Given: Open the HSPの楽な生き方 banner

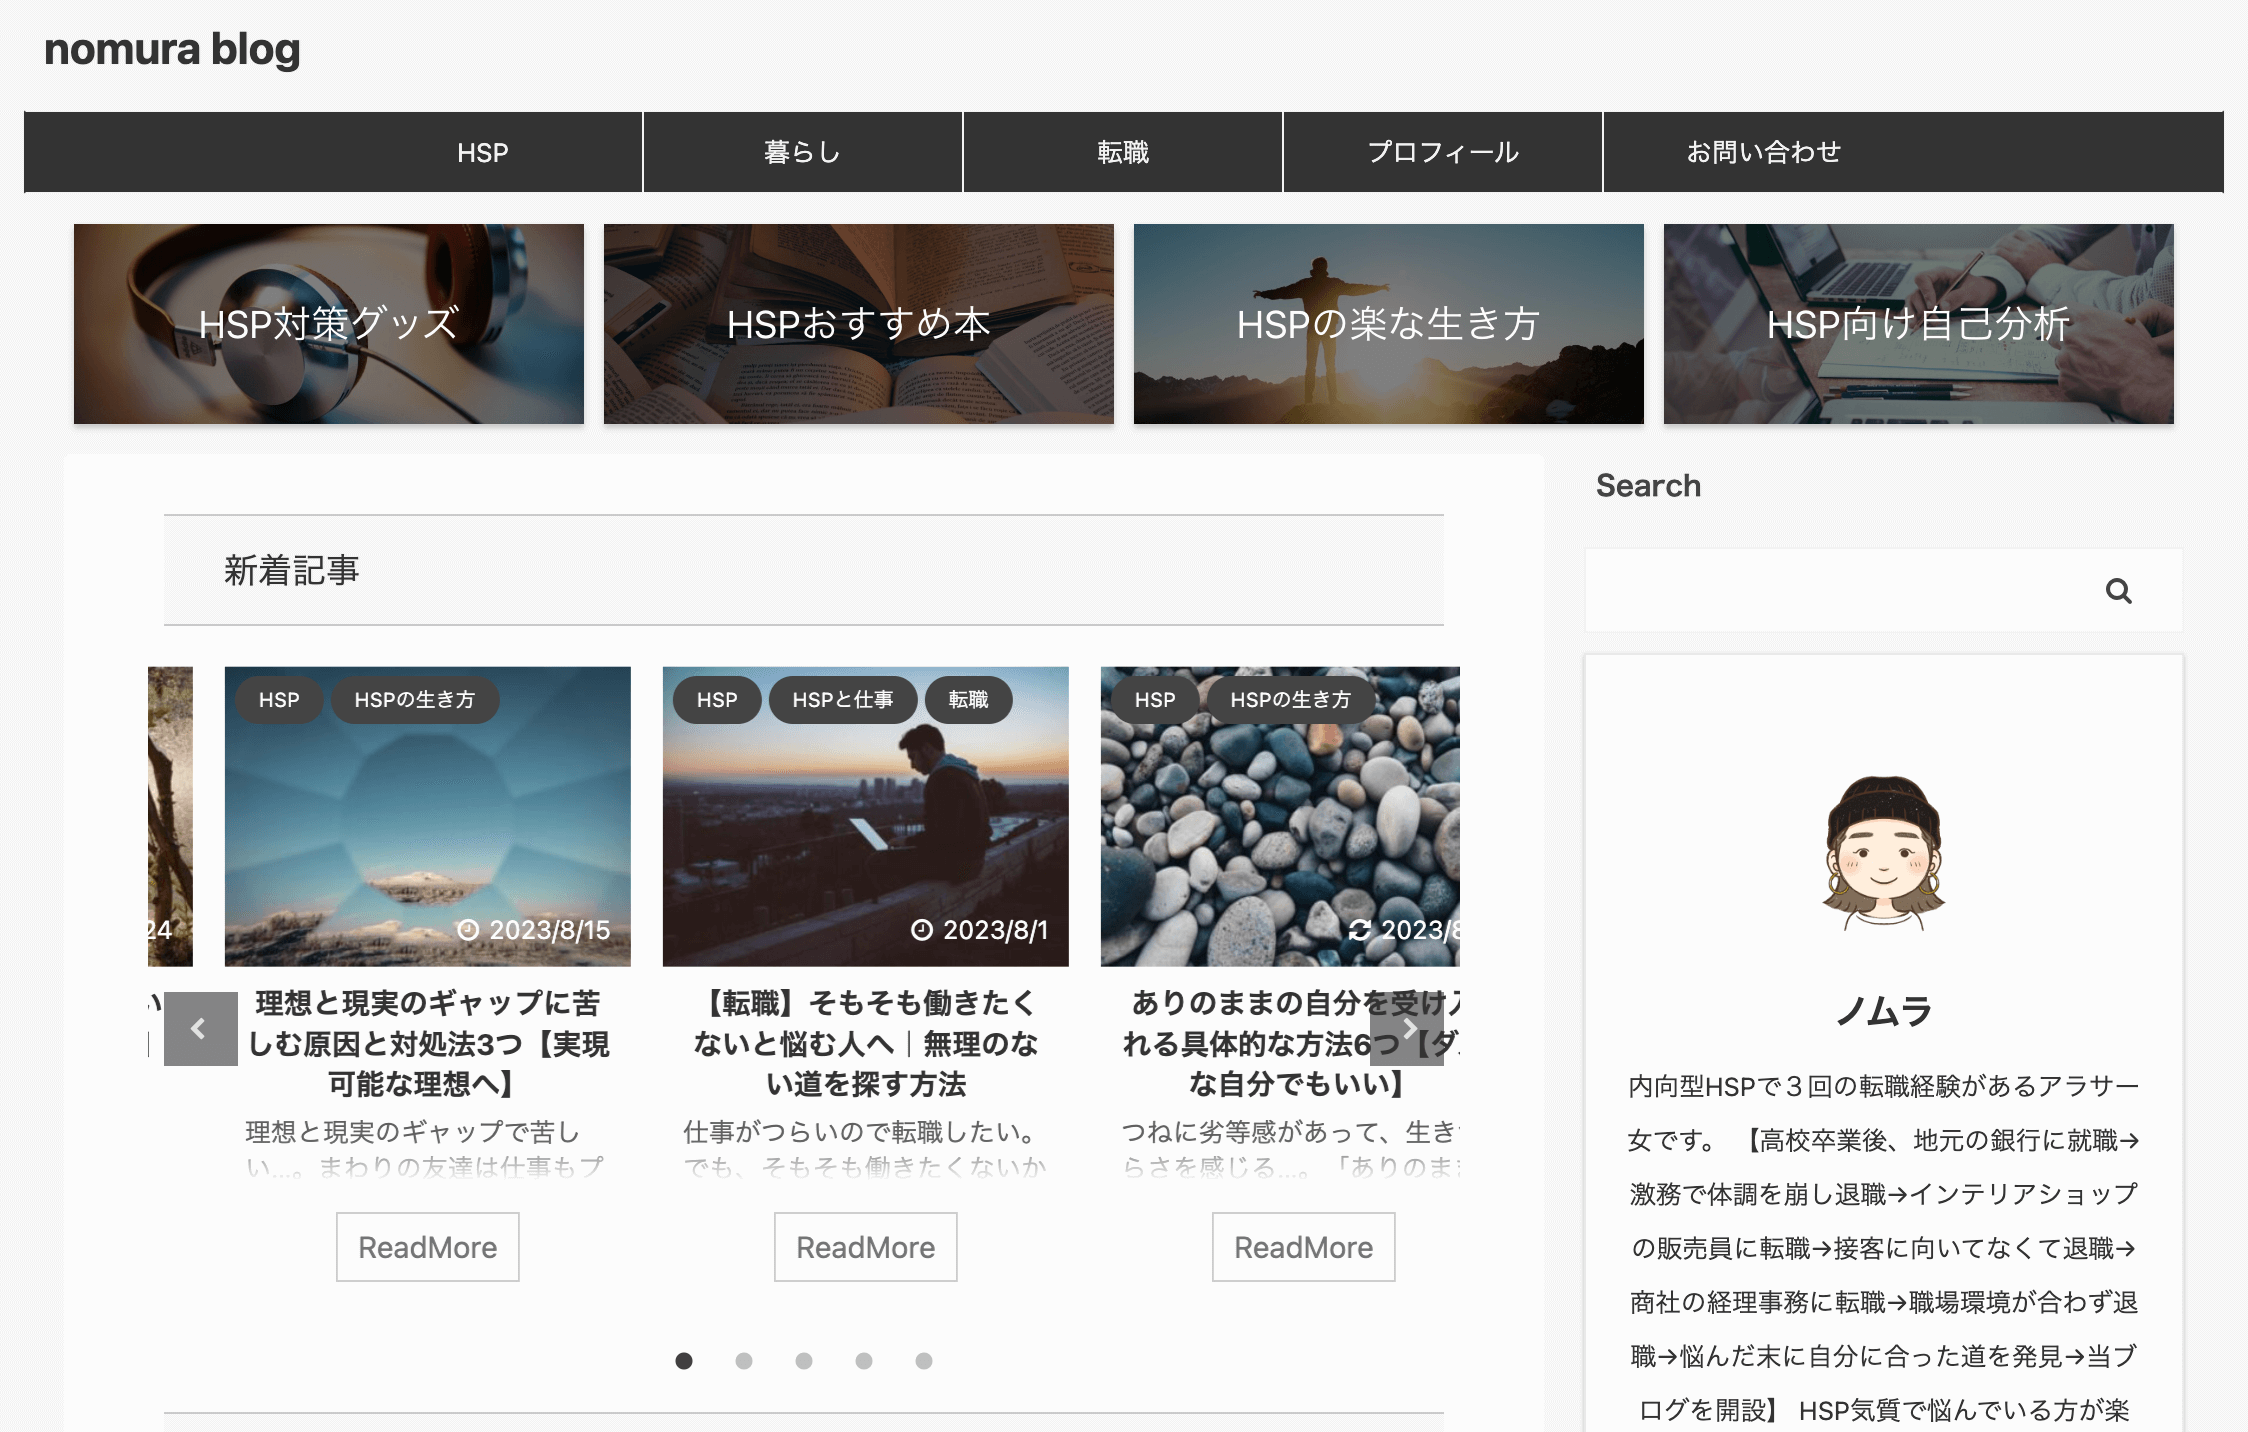Looking at the screenshot, I should [1389, 324].
